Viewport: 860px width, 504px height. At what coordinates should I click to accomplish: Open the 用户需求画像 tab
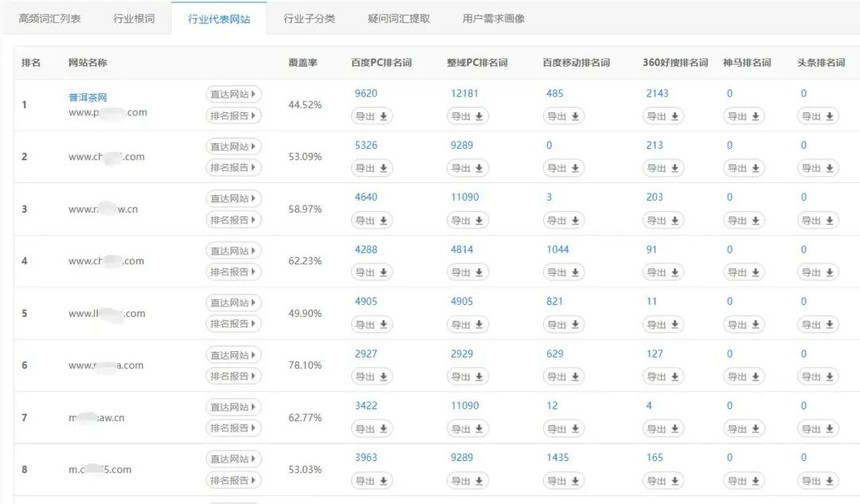(494, 19)
